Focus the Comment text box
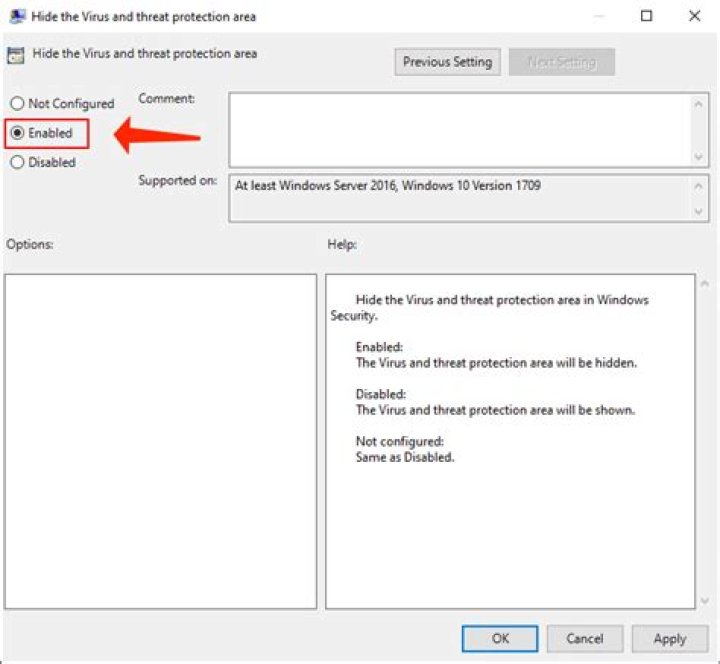This screenshot has height=664, width=720. [460, 130]
